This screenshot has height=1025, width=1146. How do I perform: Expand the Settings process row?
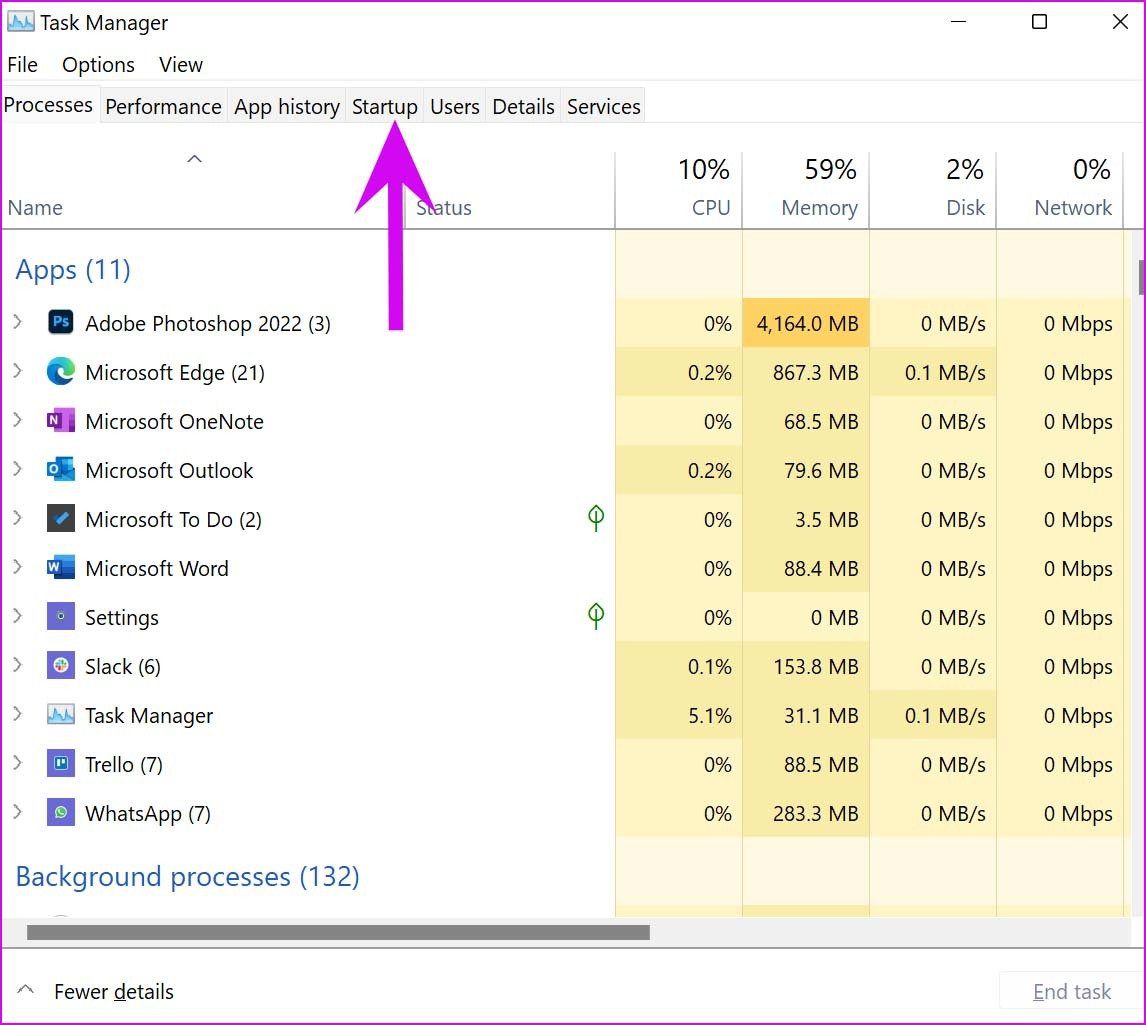click(18, 616)
